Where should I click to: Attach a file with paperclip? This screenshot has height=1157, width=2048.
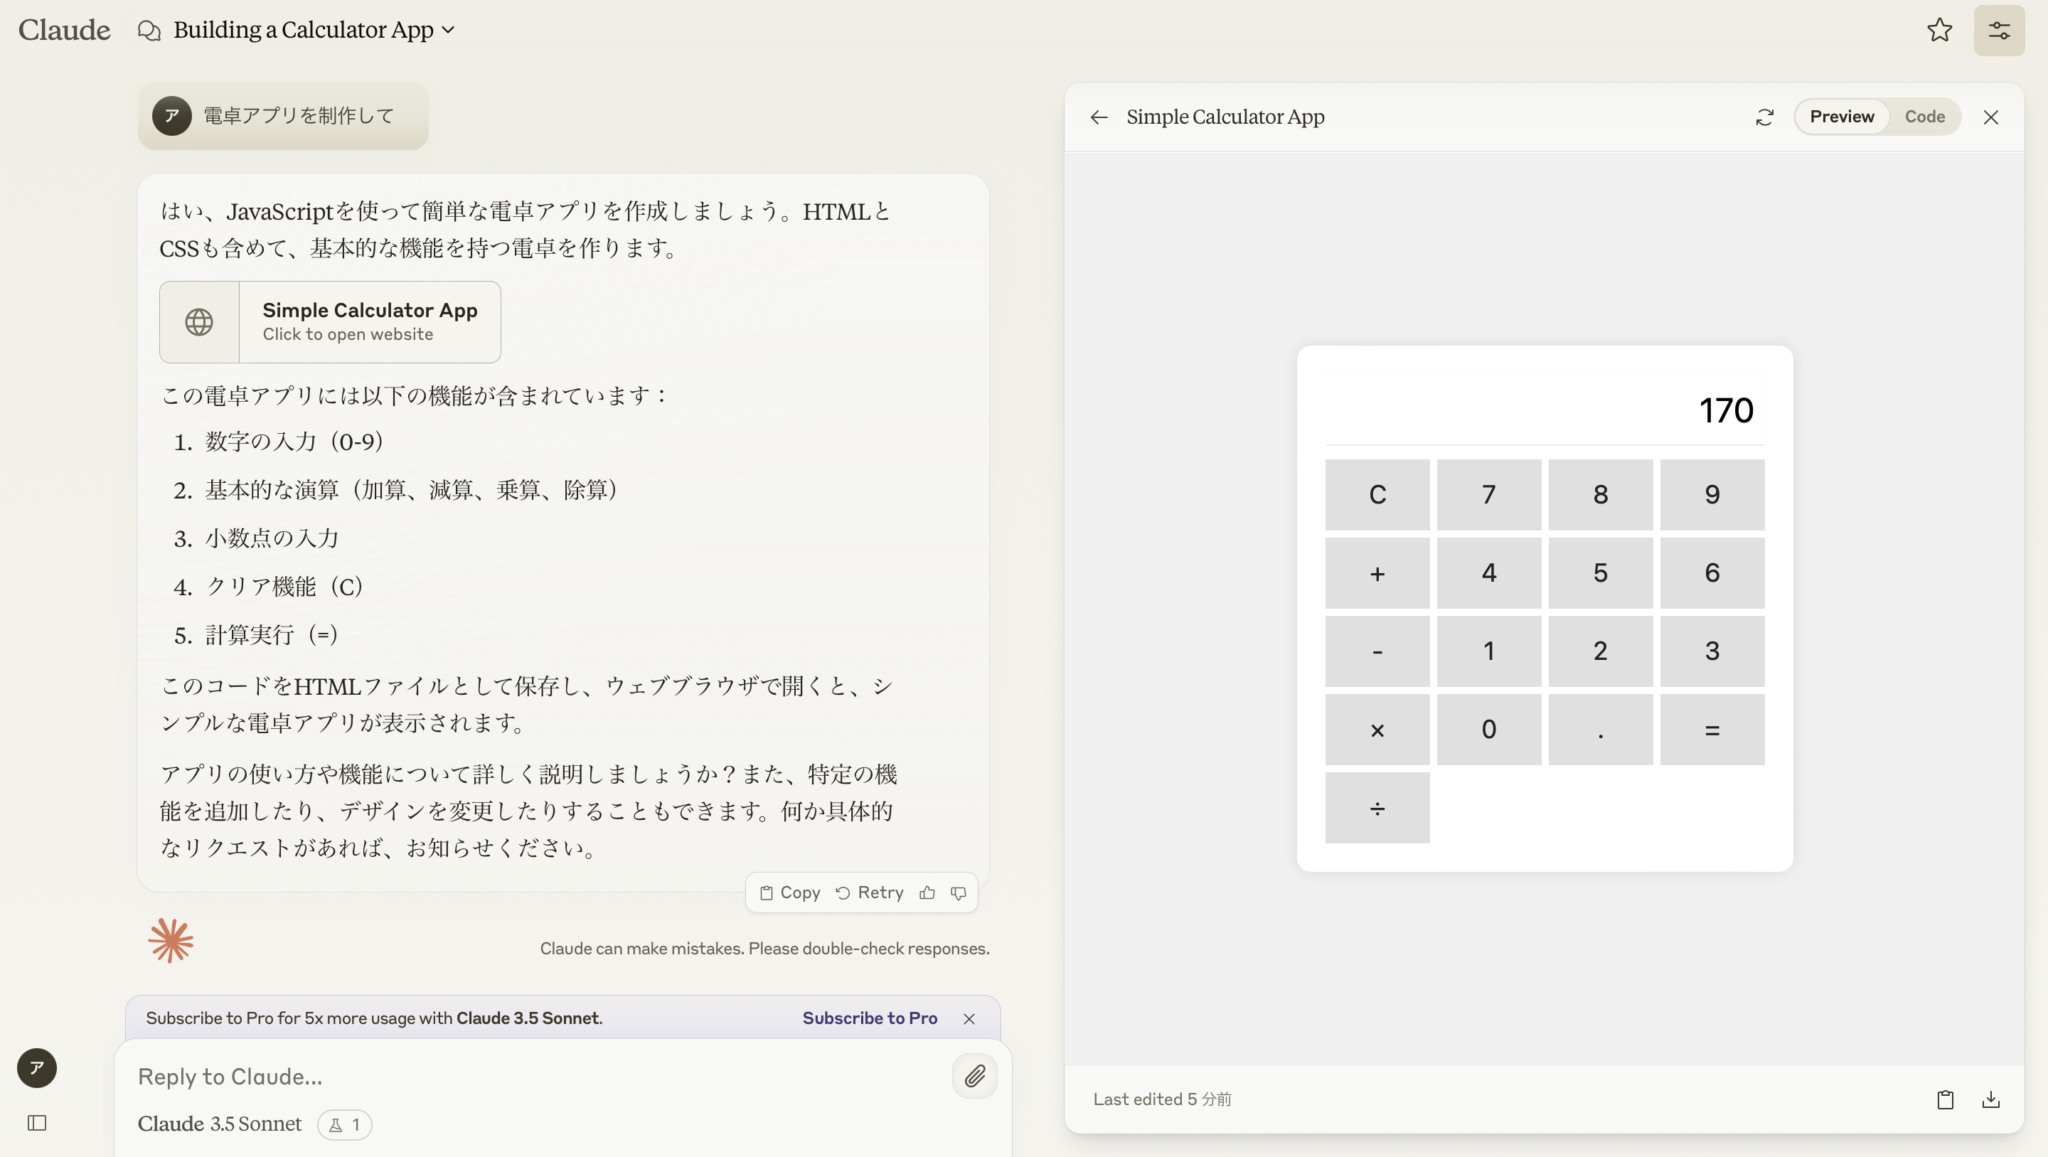[974, 1076]
